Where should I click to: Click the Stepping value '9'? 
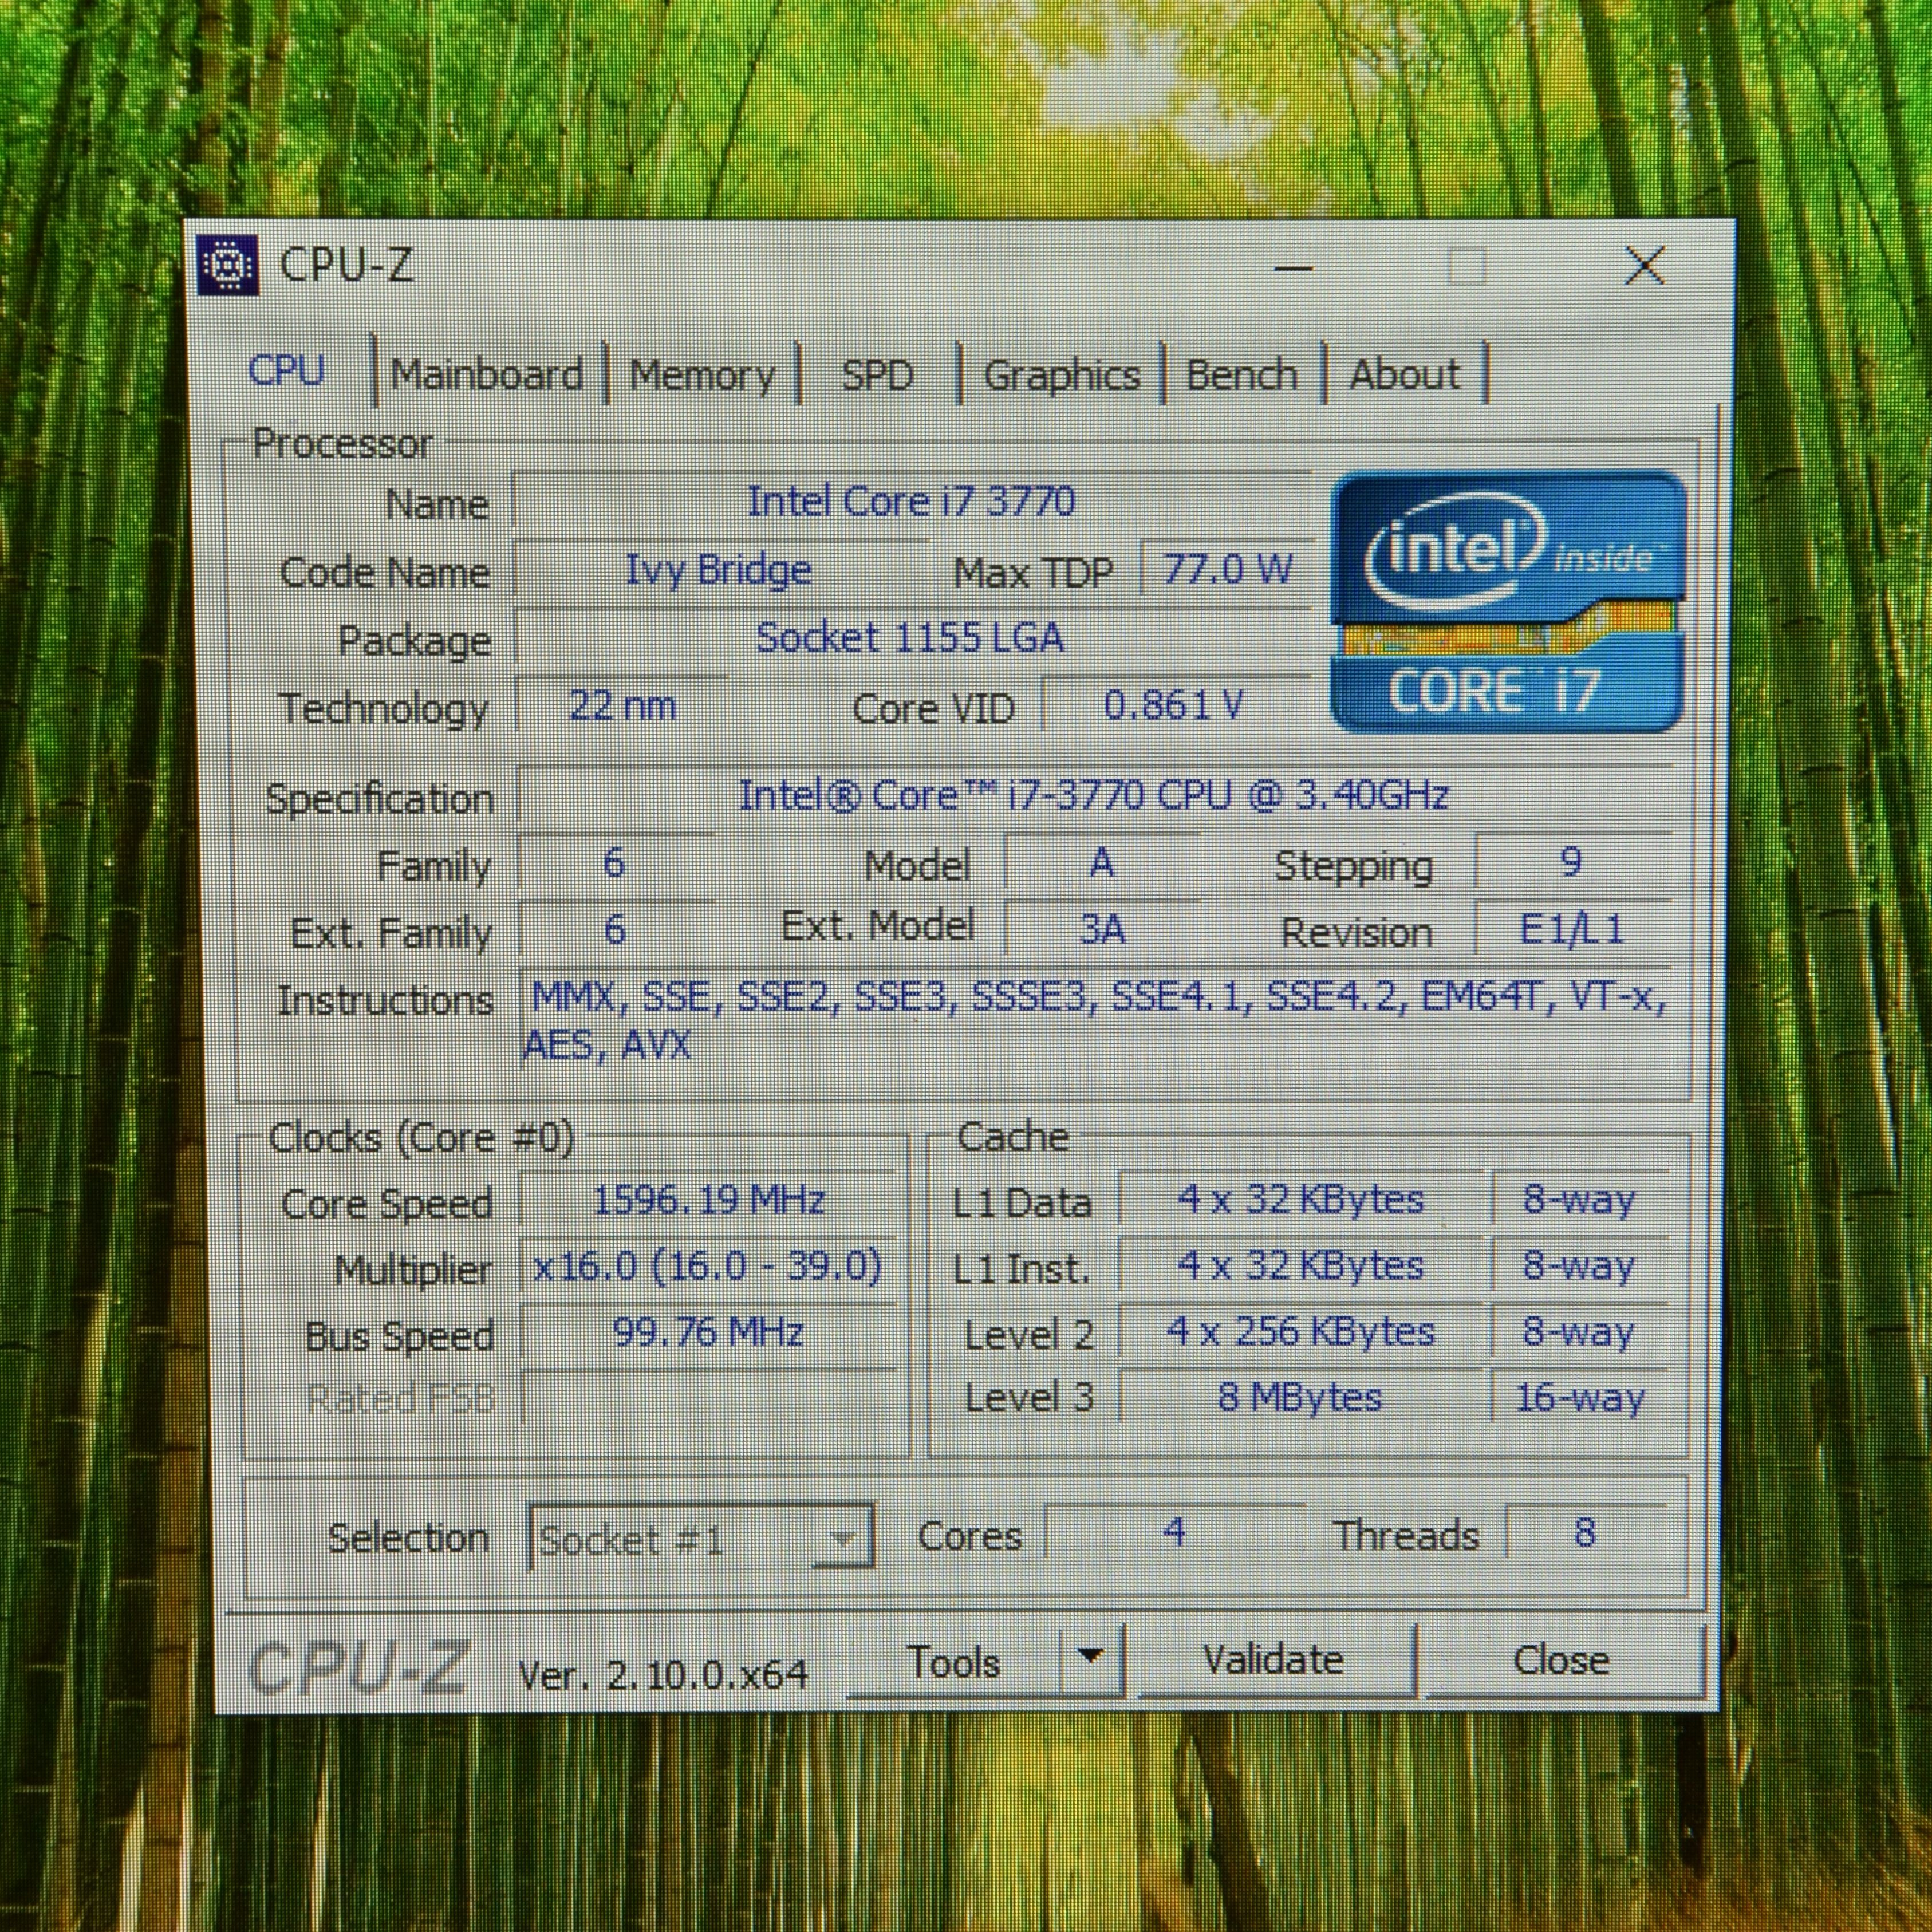(1572, 862)
